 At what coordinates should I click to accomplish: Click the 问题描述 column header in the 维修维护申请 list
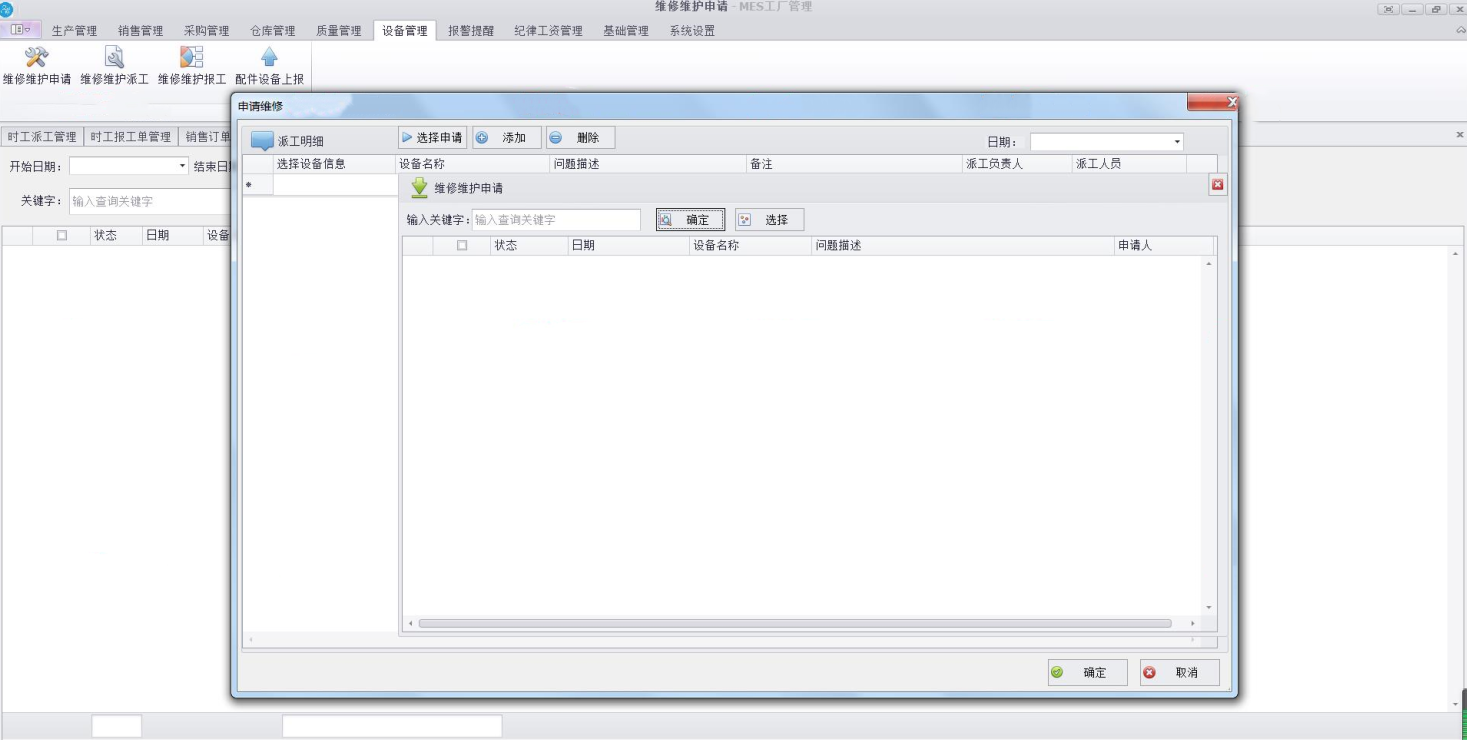point(963,245)
